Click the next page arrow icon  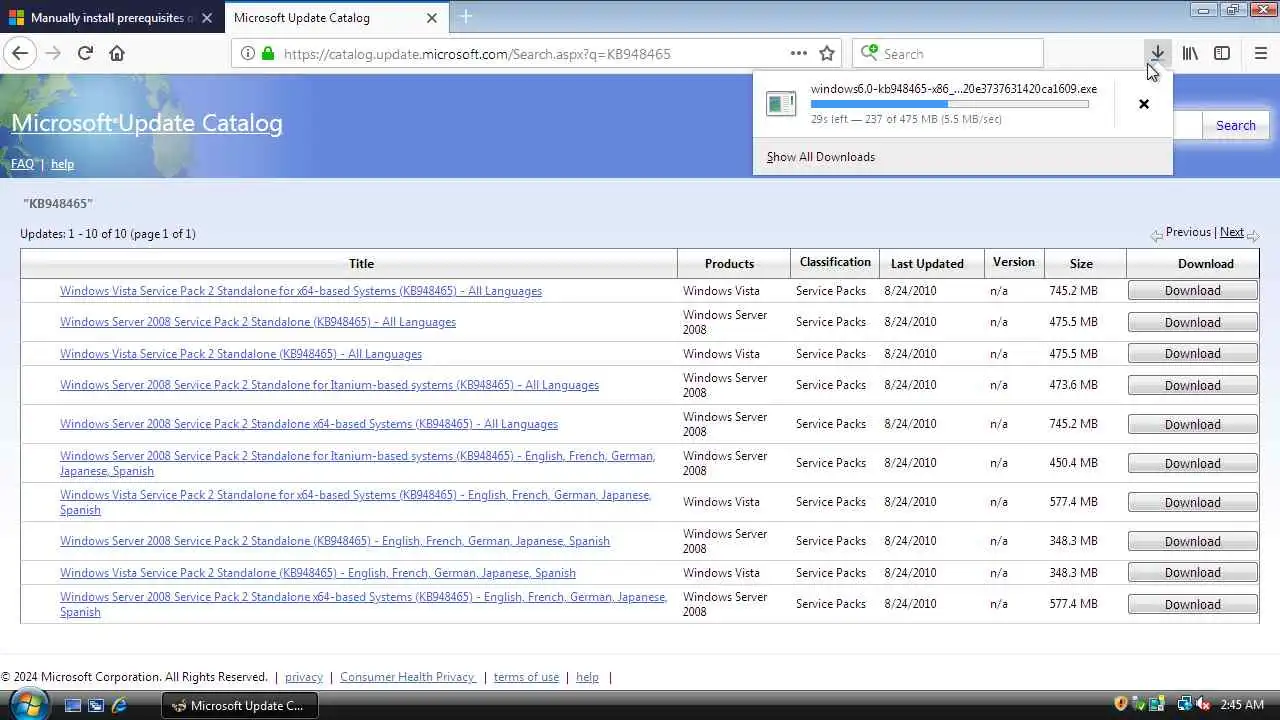point(1253,236)
